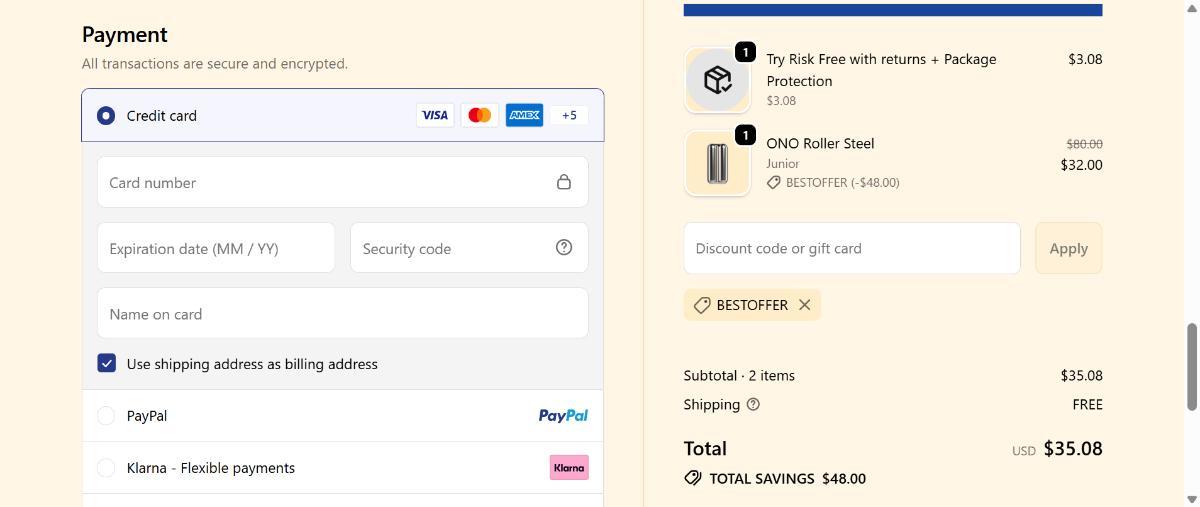Uncheck use shipping address as billing

[x=107, y=363]
